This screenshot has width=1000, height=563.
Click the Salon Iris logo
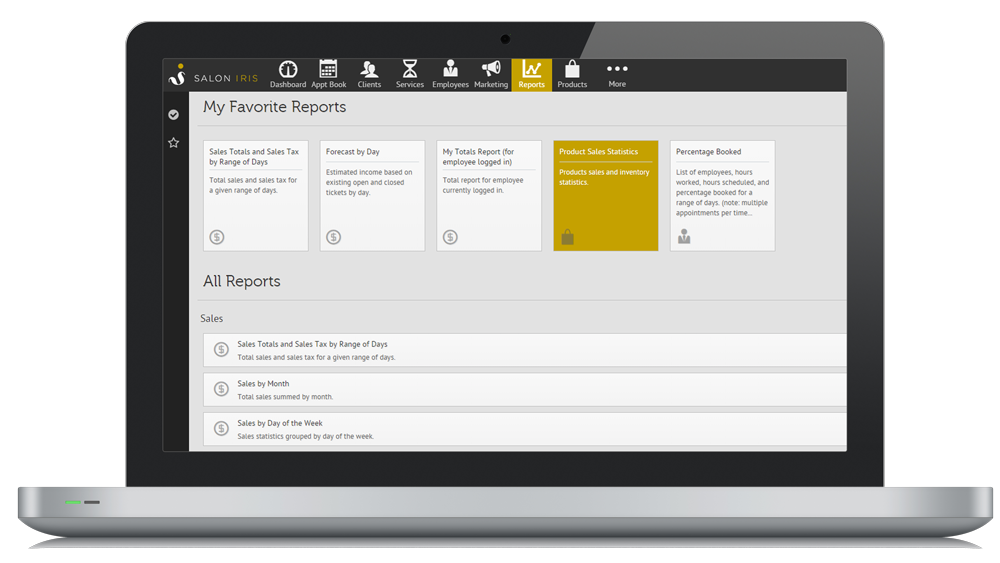(214, 76)
